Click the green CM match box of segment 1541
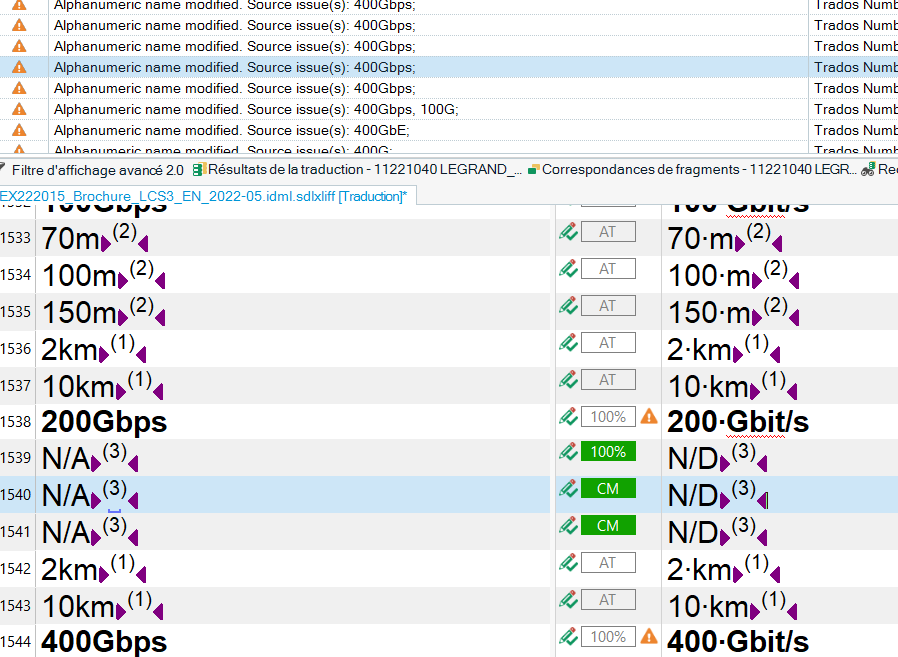 [x=608, y=526]
